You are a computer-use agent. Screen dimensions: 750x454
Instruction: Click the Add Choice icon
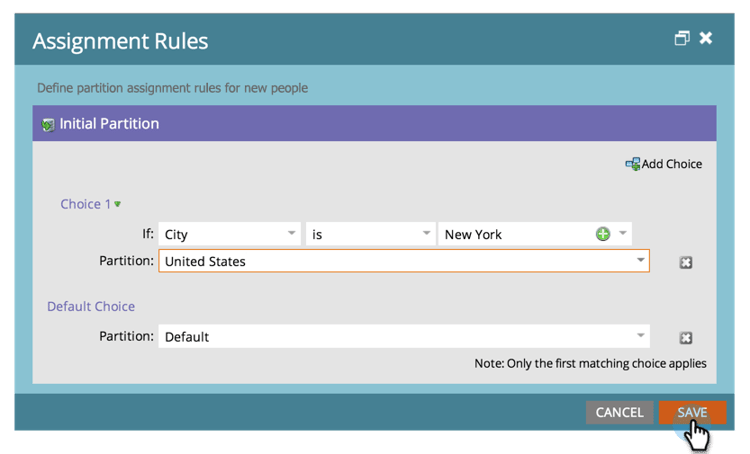point(632,164)
